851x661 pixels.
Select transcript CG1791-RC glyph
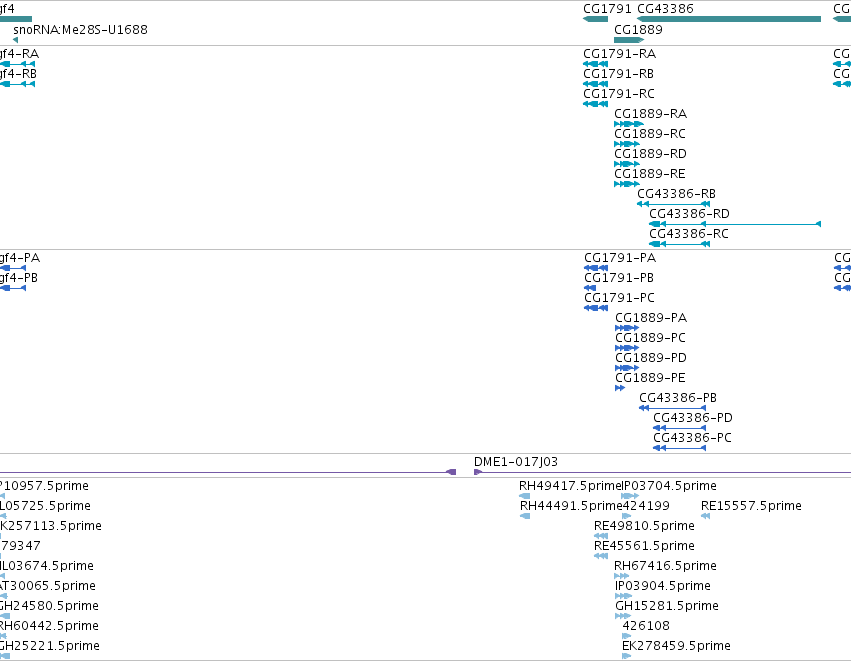point(595,104)
